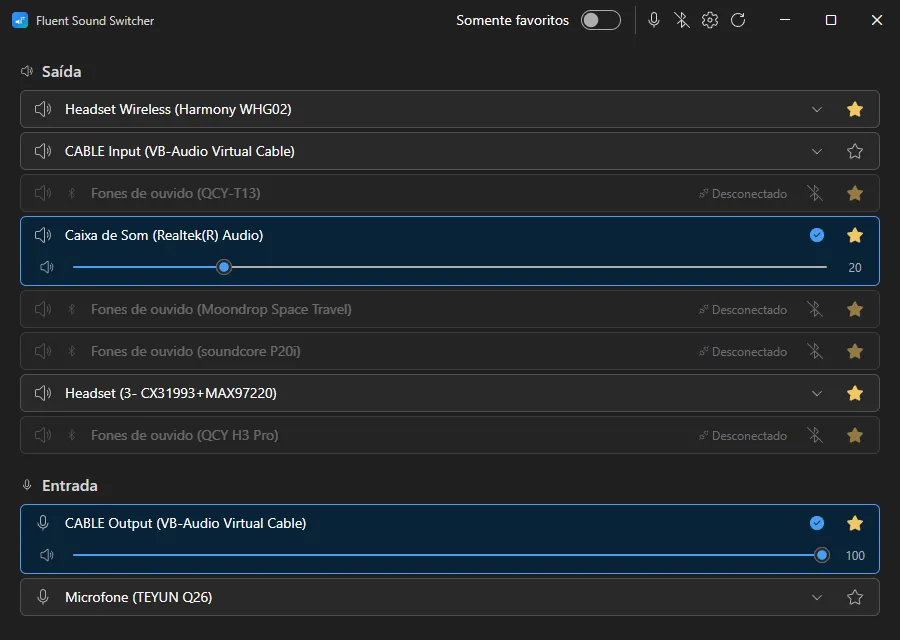Click the speaker icon of Headset Wireless row

click(x=43, y=109)
